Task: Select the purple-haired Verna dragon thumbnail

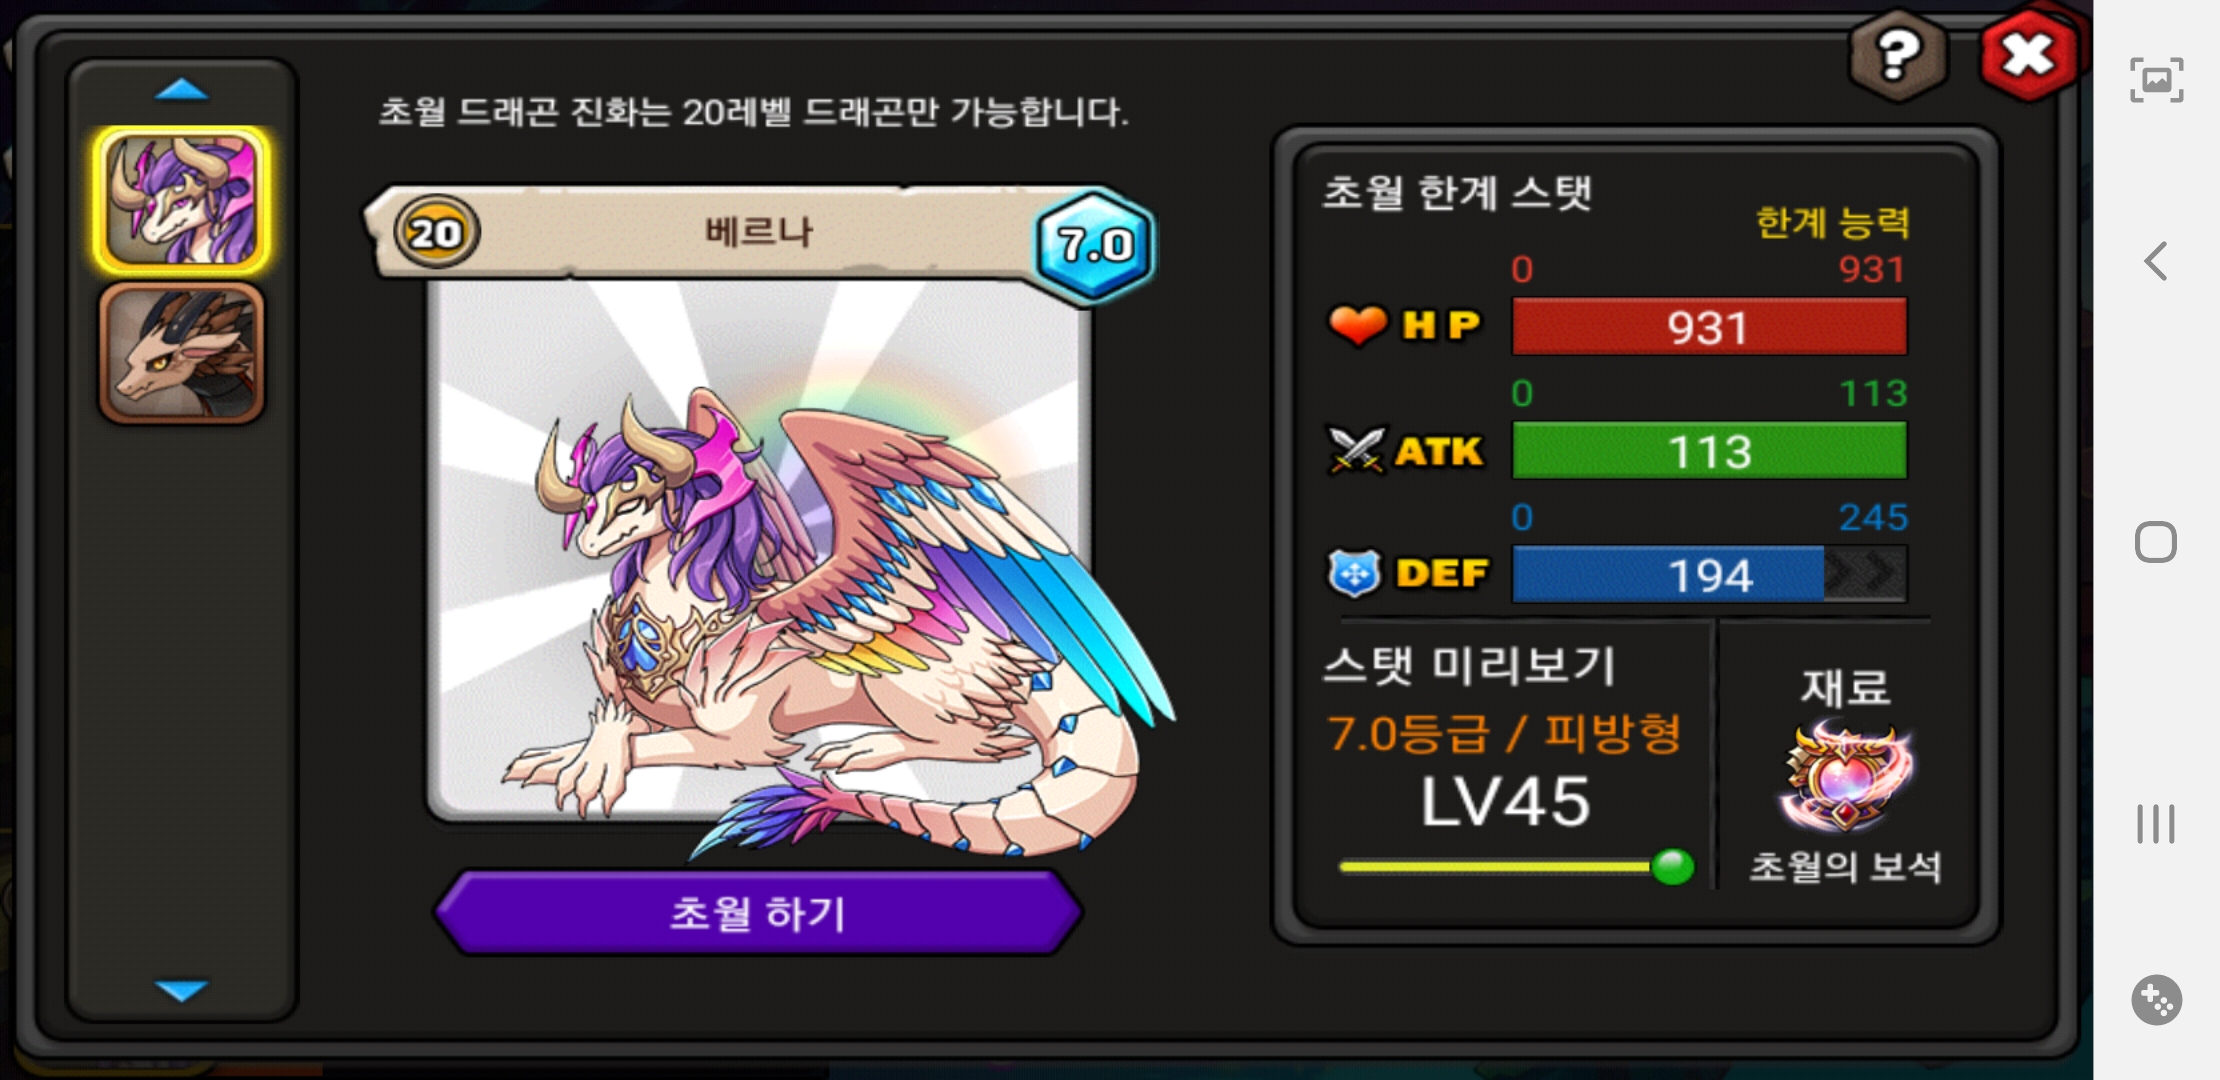Action: 182,200
